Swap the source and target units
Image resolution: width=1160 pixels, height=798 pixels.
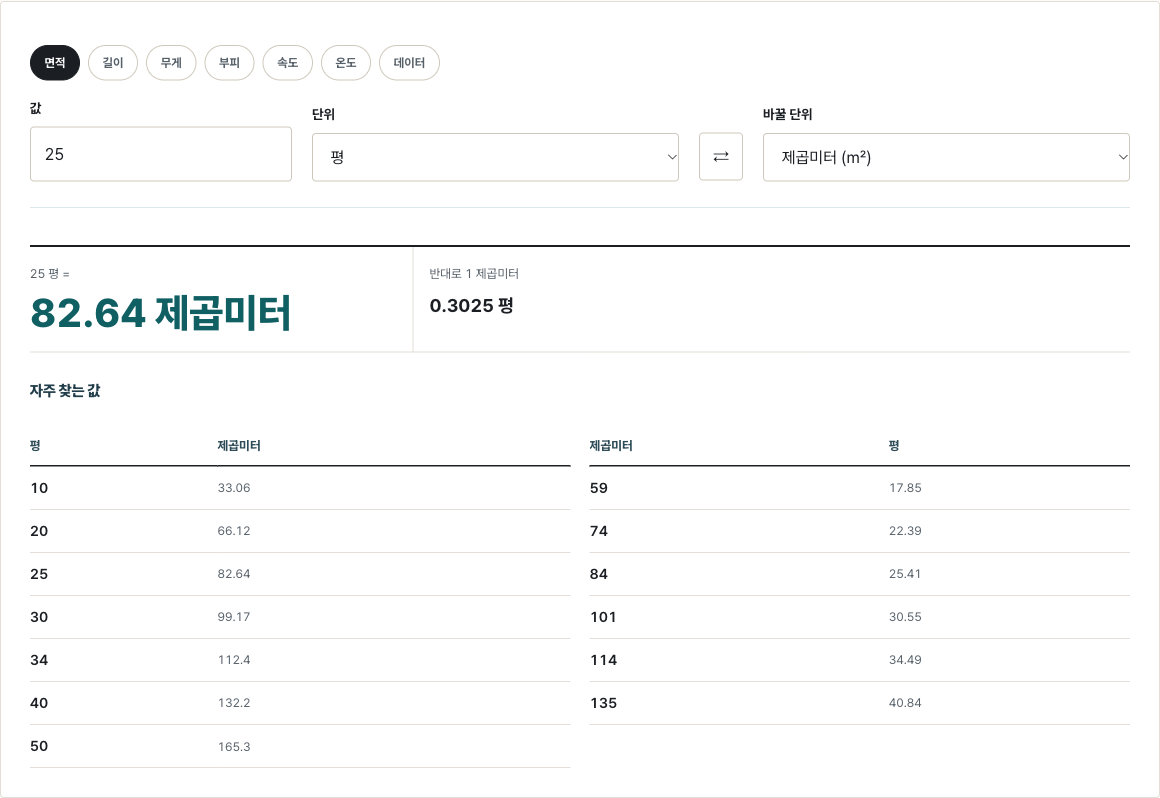(x=721, y=157)
